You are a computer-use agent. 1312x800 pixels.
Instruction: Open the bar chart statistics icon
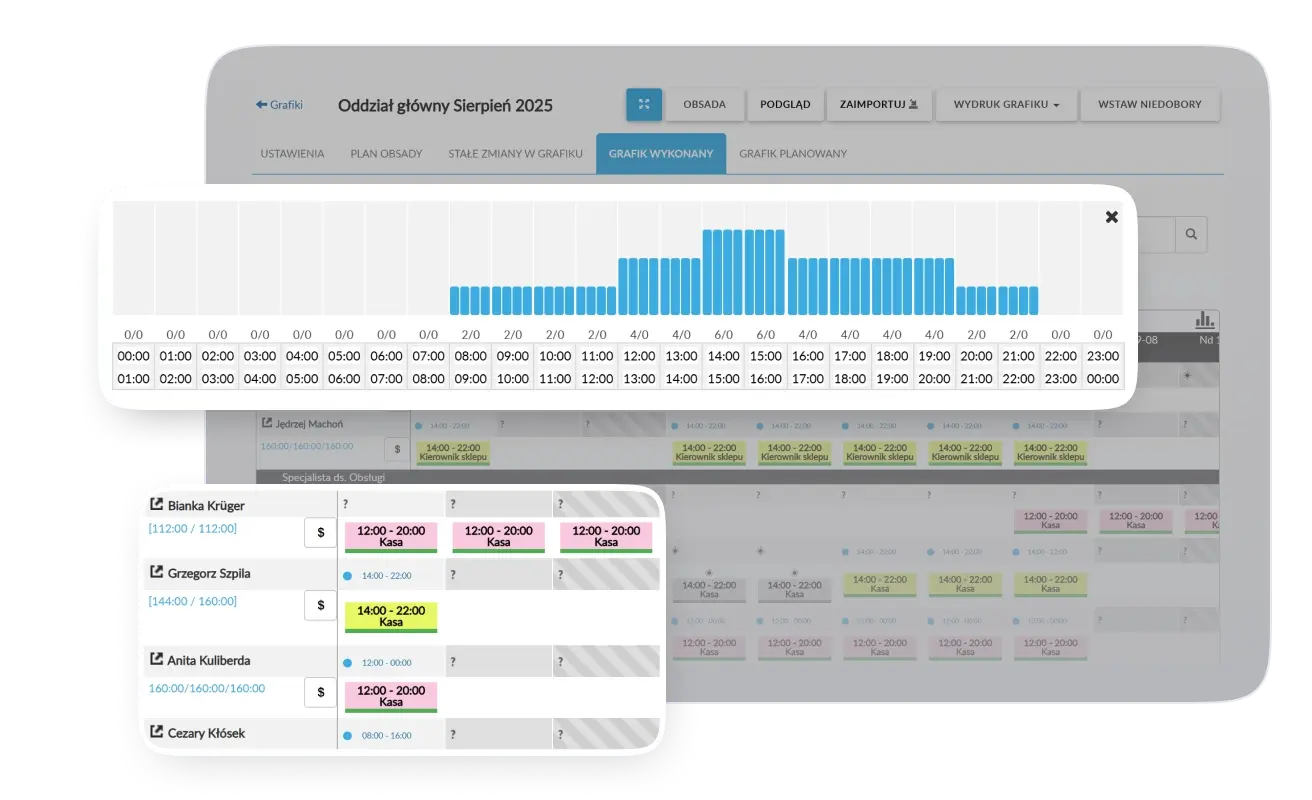1205,319
